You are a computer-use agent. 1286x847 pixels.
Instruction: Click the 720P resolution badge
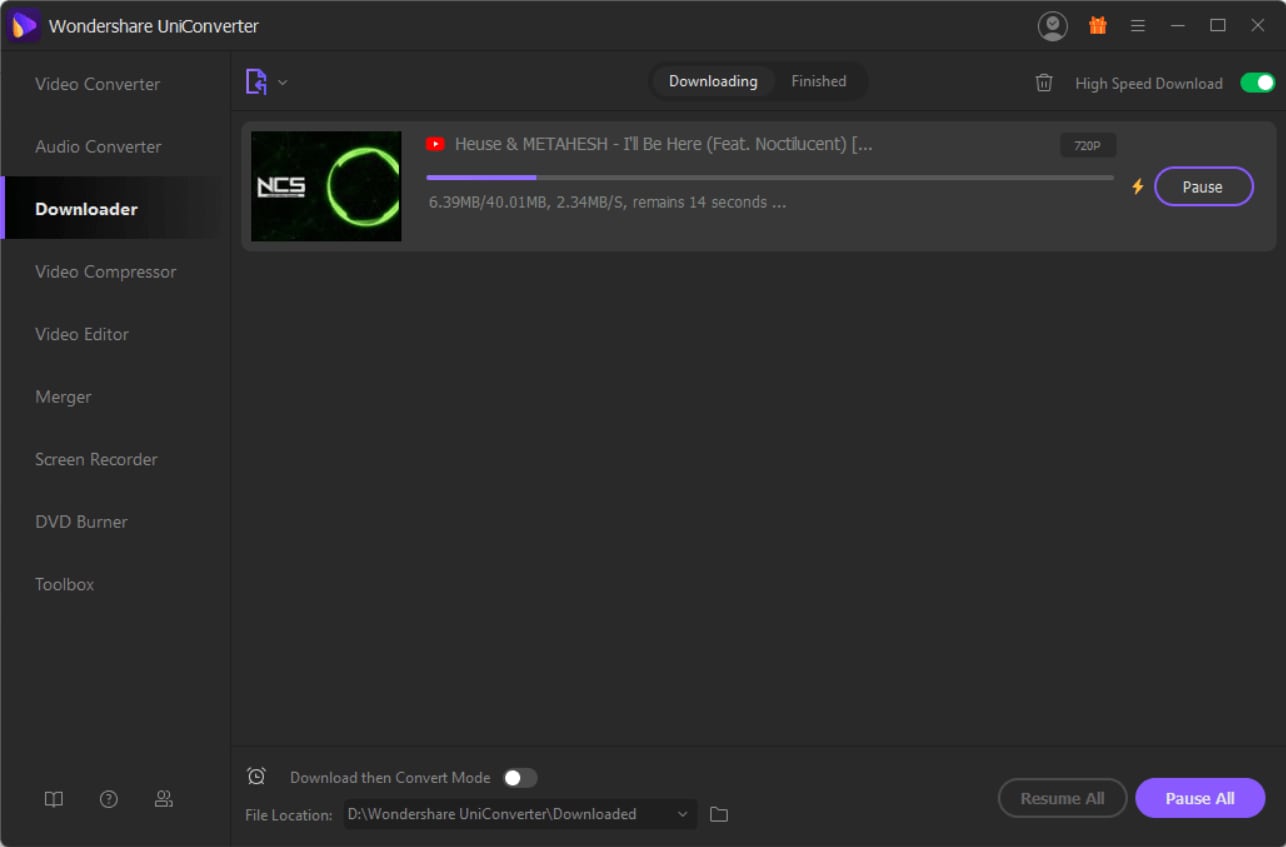[1088, 146]
